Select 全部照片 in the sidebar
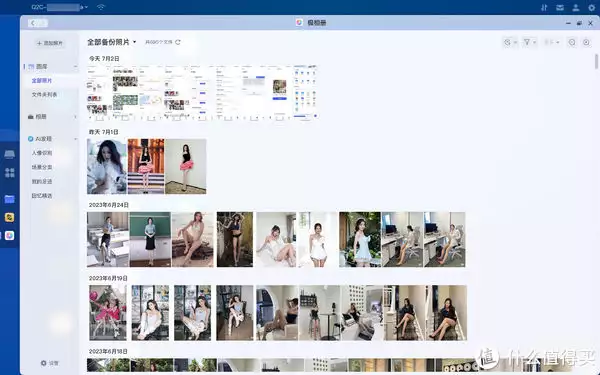The image size is (600, 375). (x=42, y=81)
